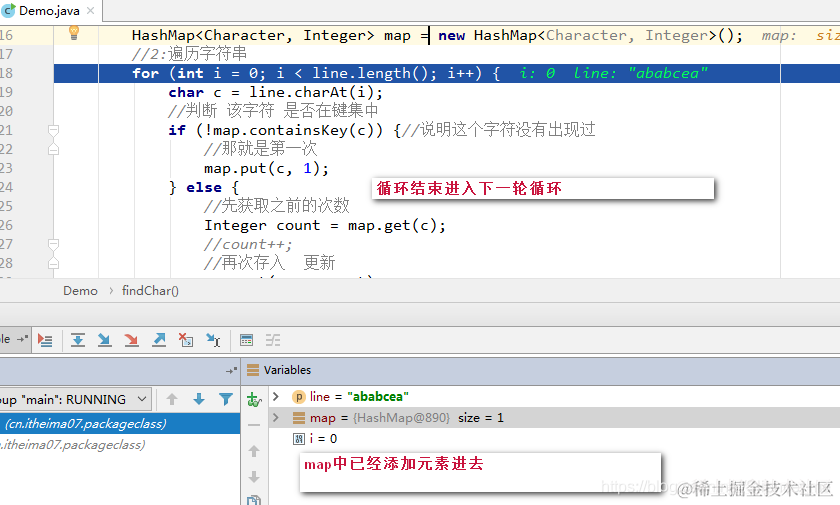Click the findChar() breadcrumb item
840x505 pixels.
tap(150, 291)
